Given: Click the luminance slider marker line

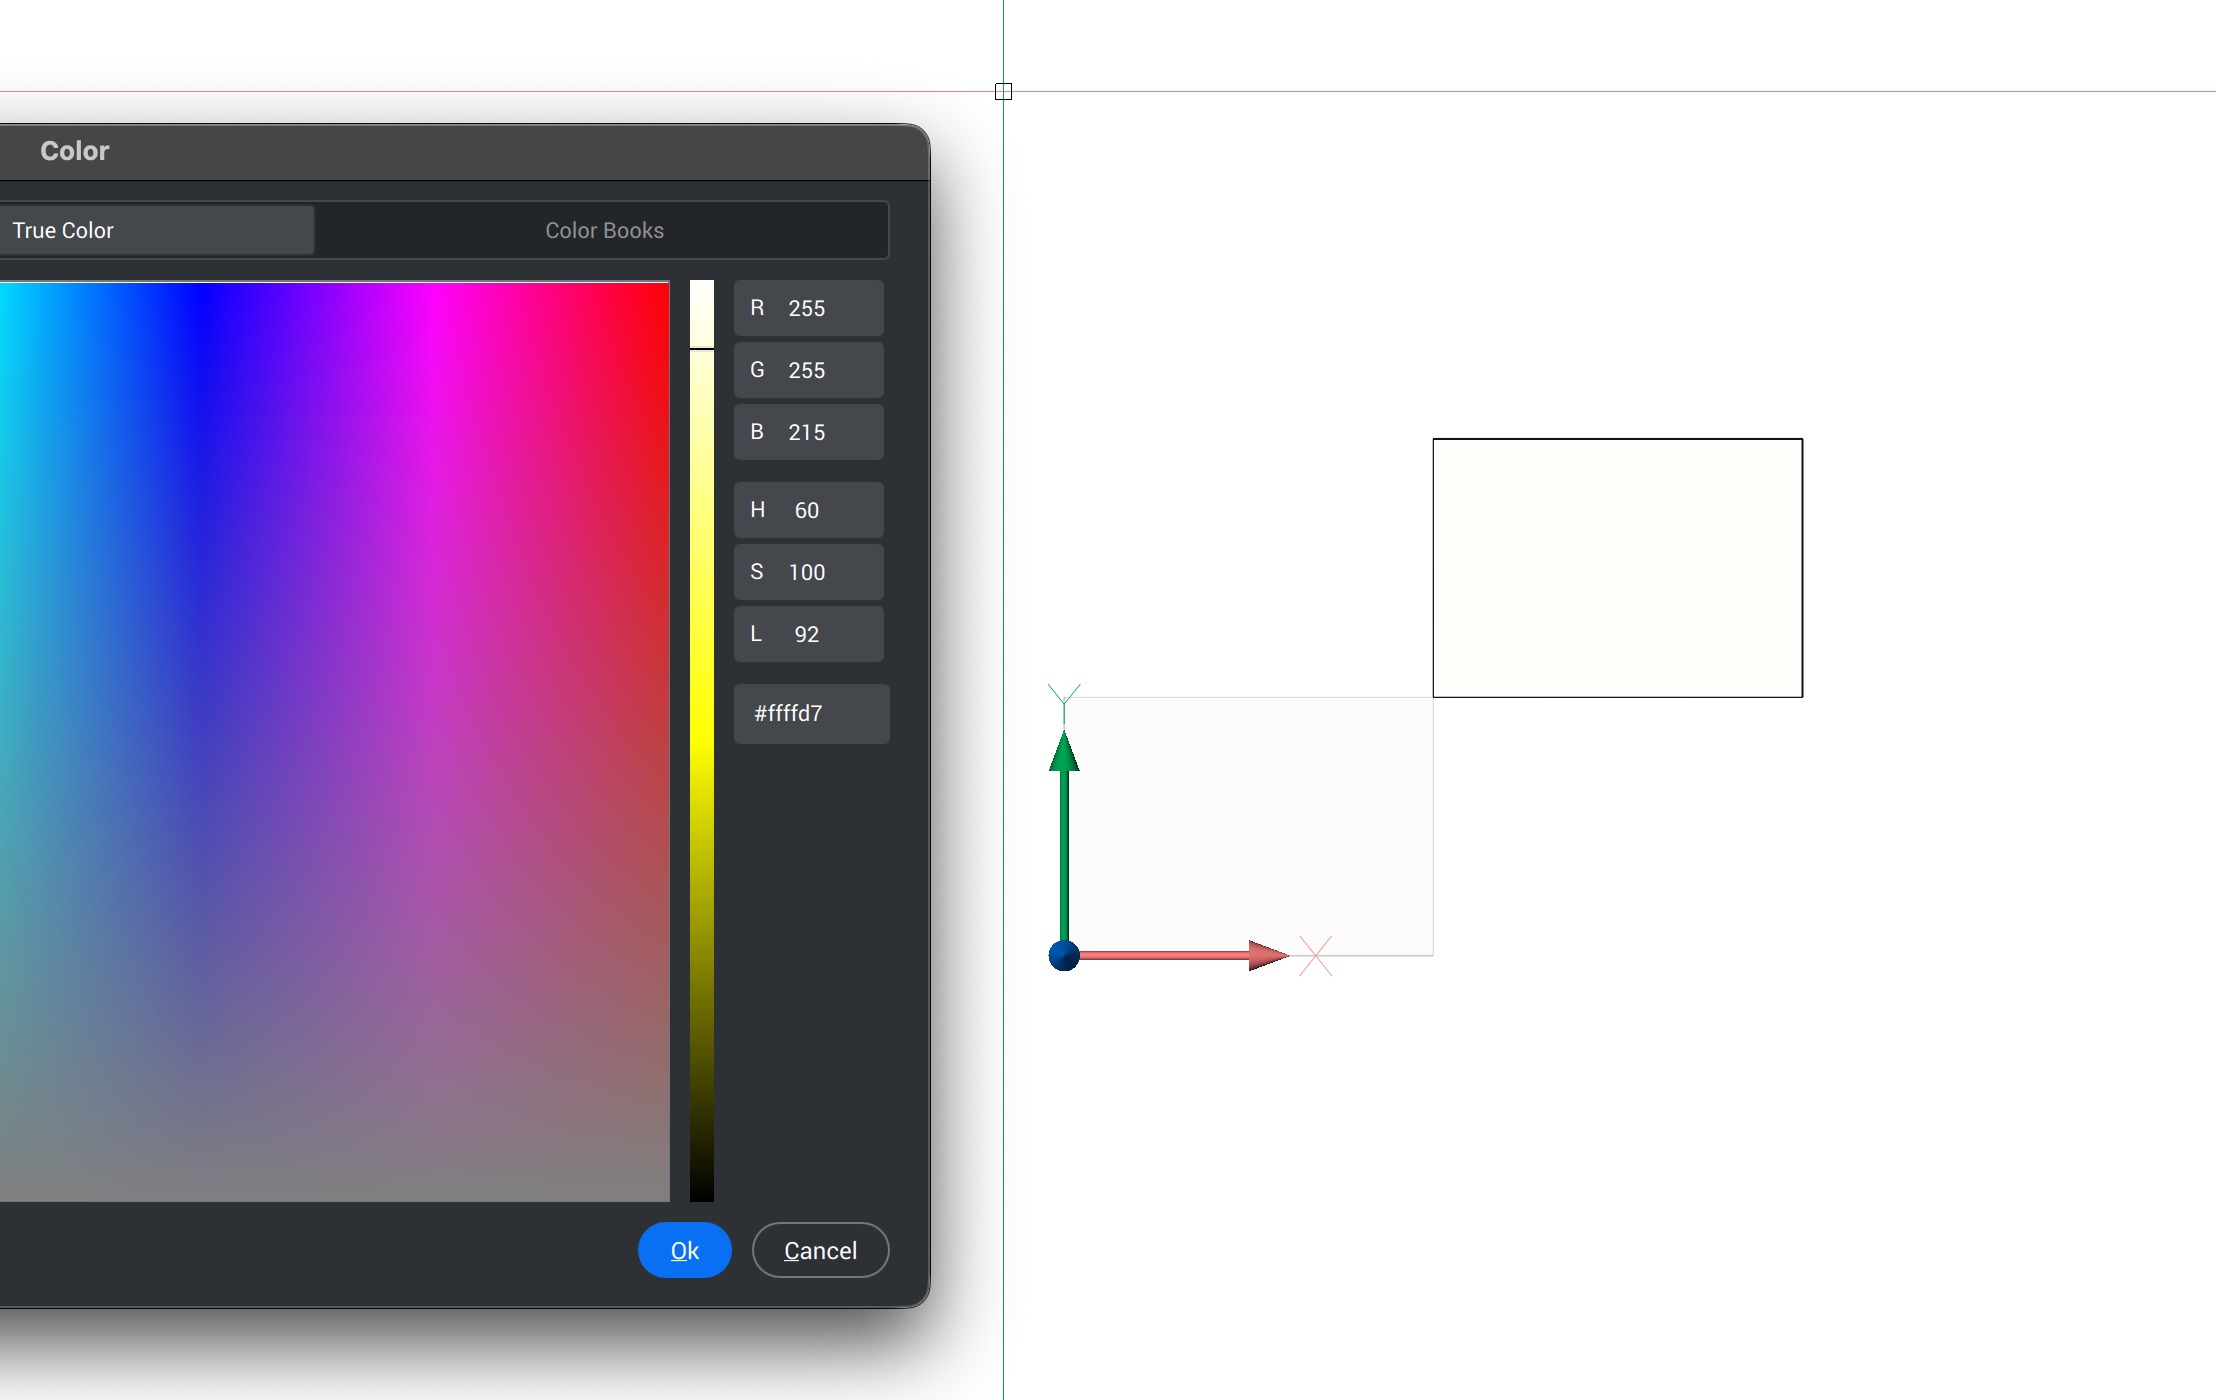Looking at the screenshot, I should 702,349.
